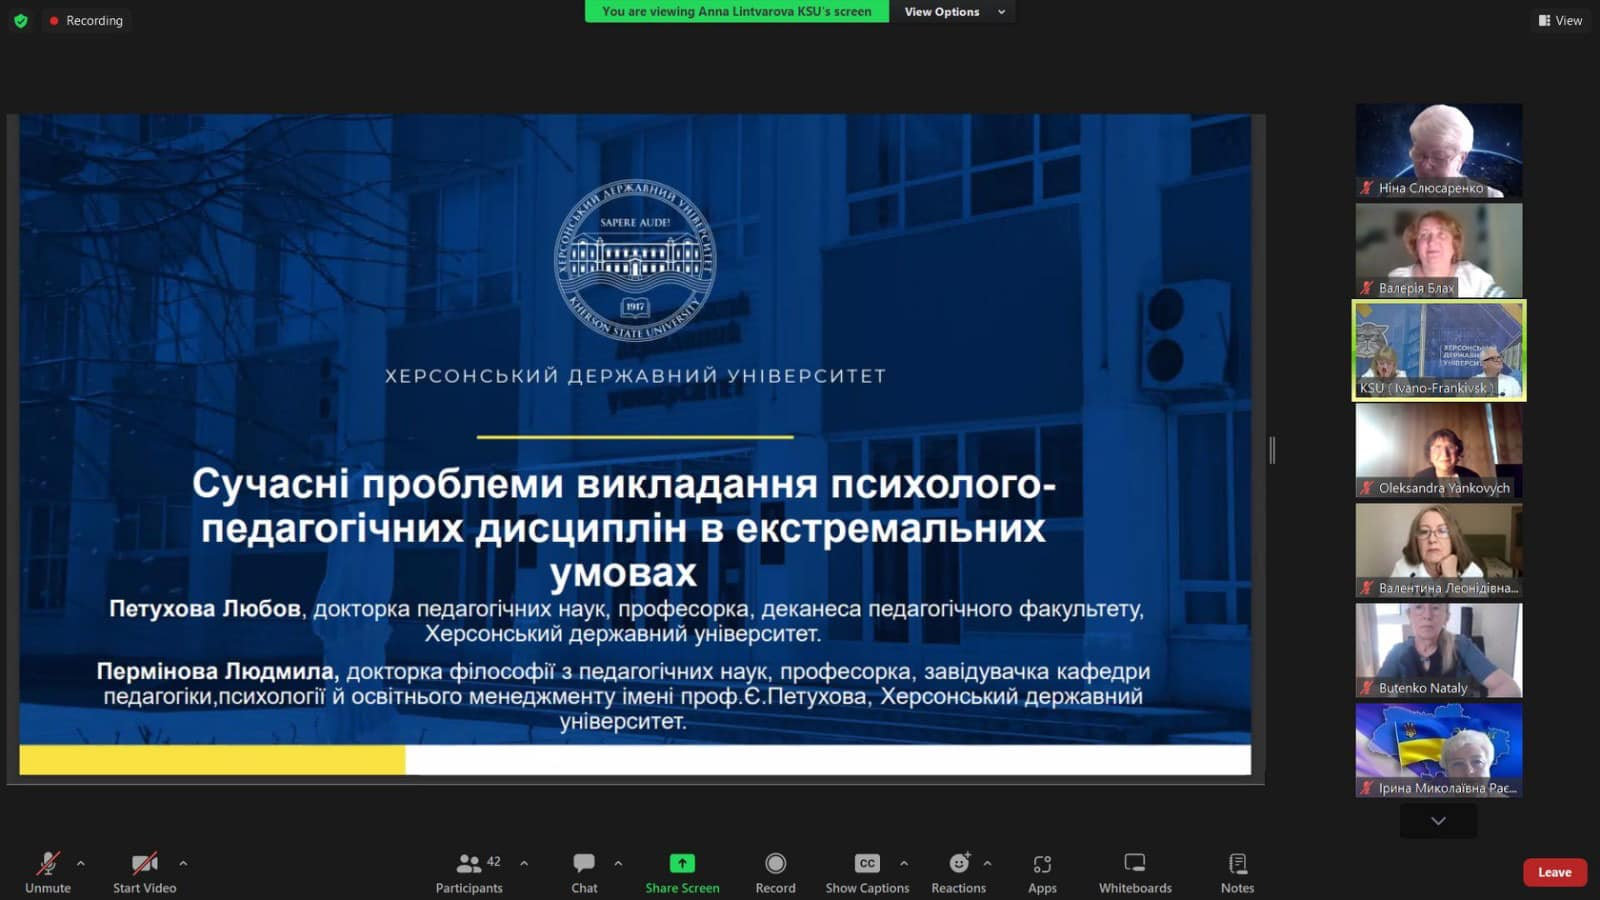The height and width of the screenshot is (900, 1600).
Task: Click muted mic icon on Валерія Блах tile
Action: [x=1366, y=288]
